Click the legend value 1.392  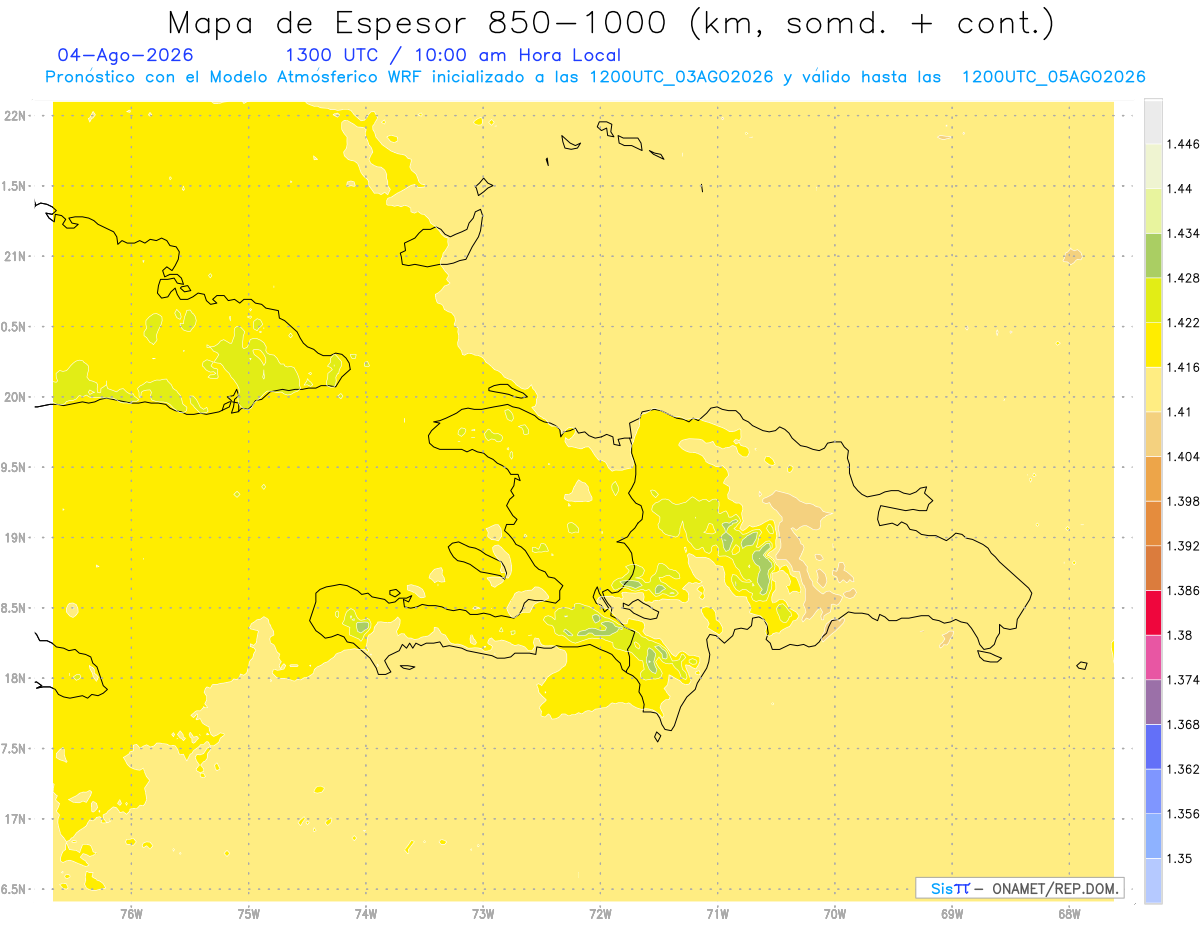click(x=1181, y=546)
